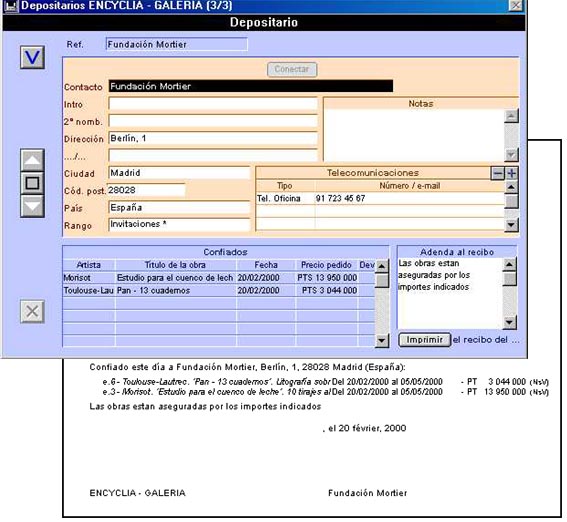Click Telecomunicaciones scrollbar down arrow
The height and width of the screenshot is (522, 567).
coord(511,224)
